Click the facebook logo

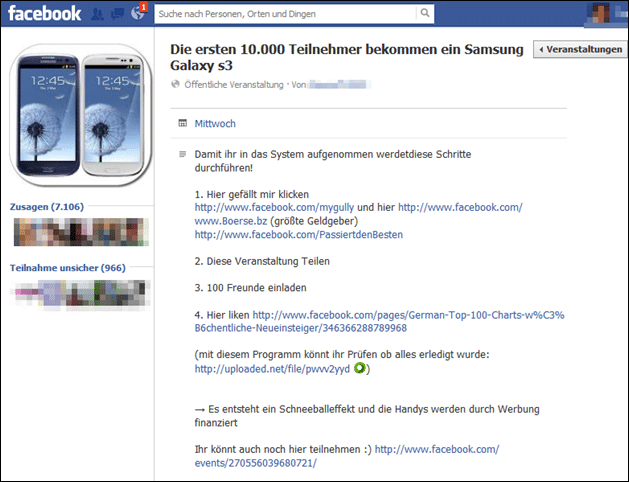coord(45,14)
